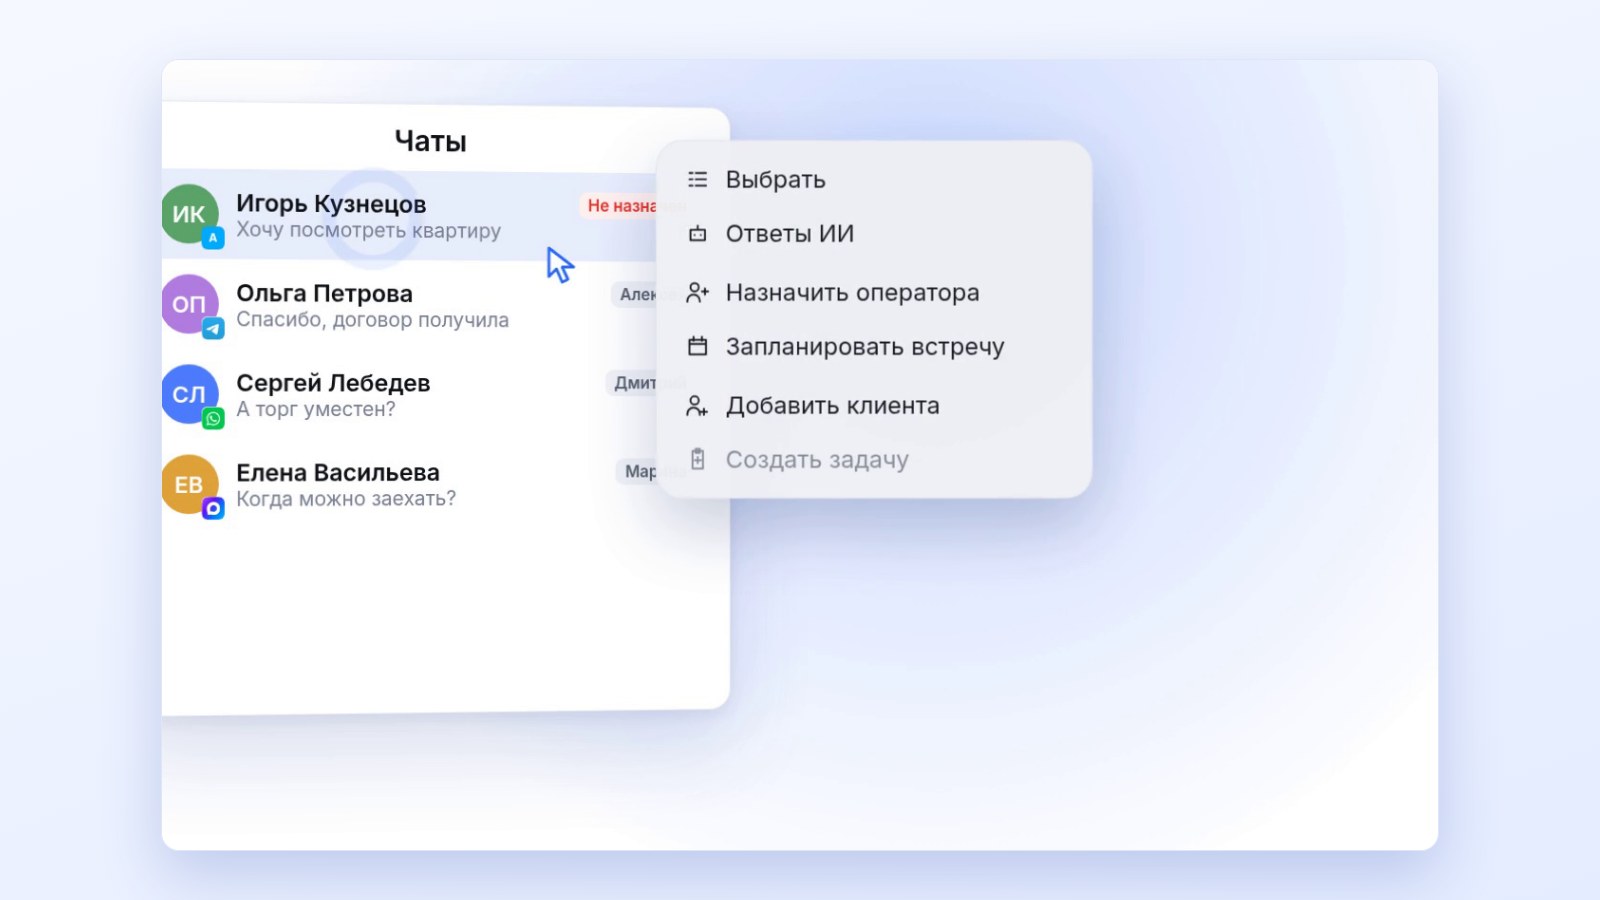Click the operator tag on Сергей Лебедев's row
Viewport: 1600px width, 900px height.
coord(632,383)
